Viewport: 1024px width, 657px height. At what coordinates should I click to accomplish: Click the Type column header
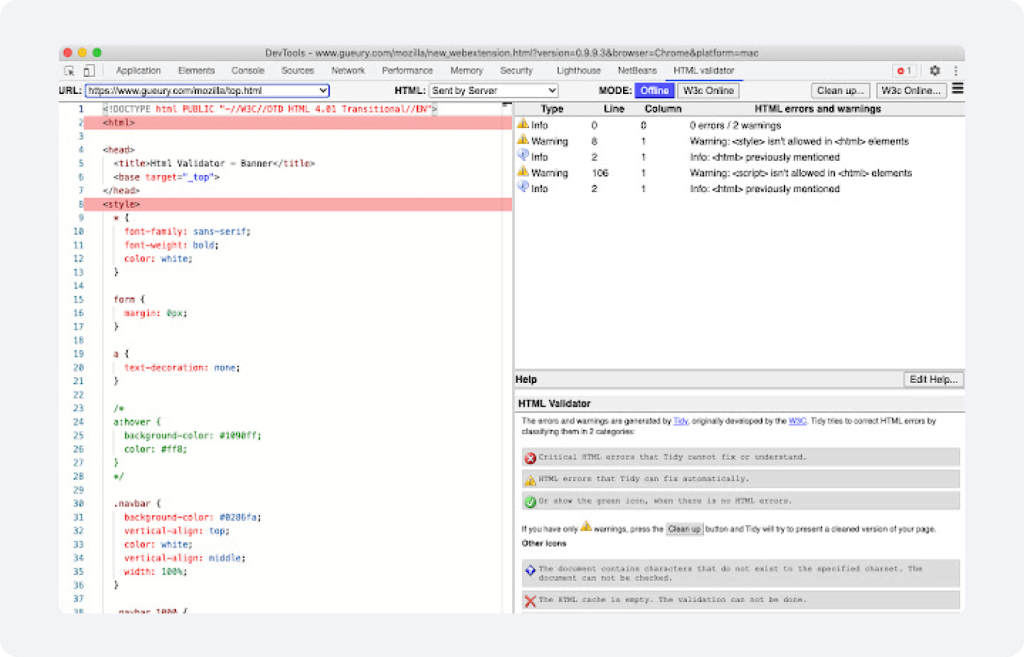coord(552,109)
